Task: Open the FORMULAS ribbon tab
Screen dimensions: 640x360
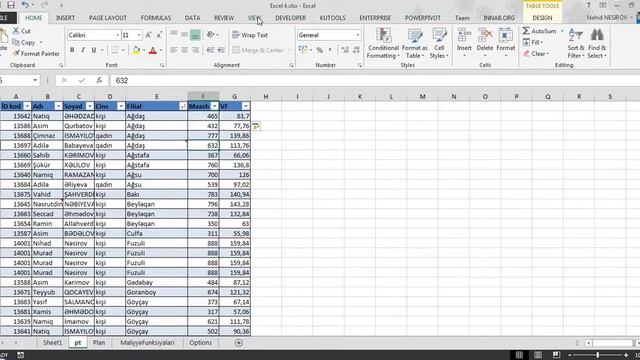Action: point(156,18)
